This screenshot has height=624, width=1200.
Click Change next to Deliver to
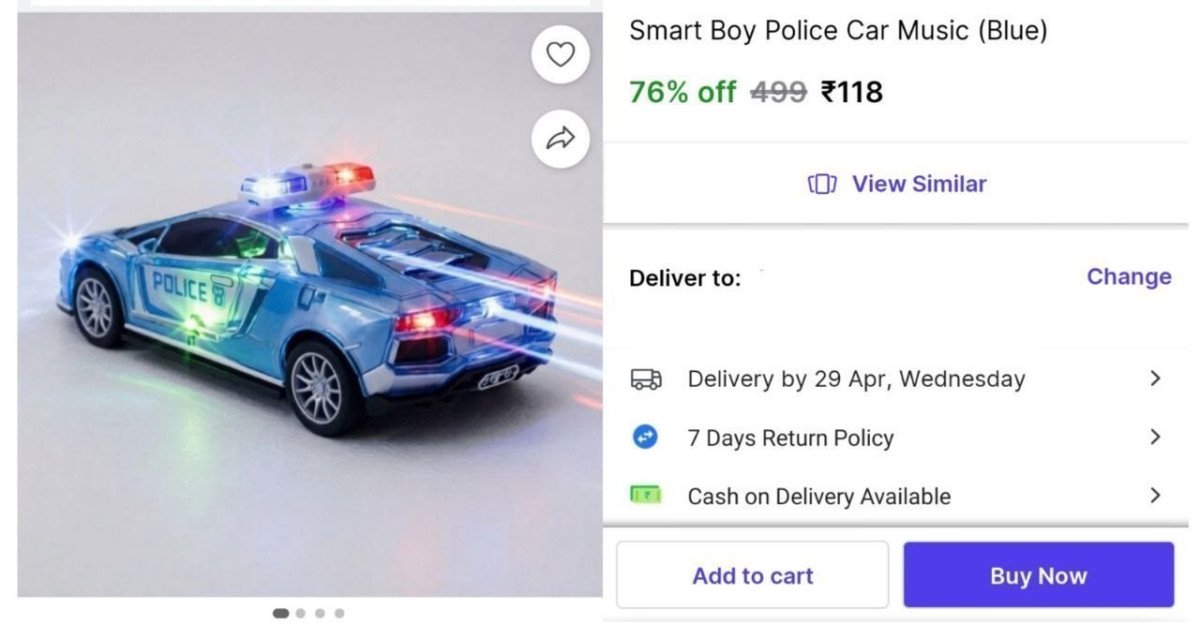click(1128, 277)
